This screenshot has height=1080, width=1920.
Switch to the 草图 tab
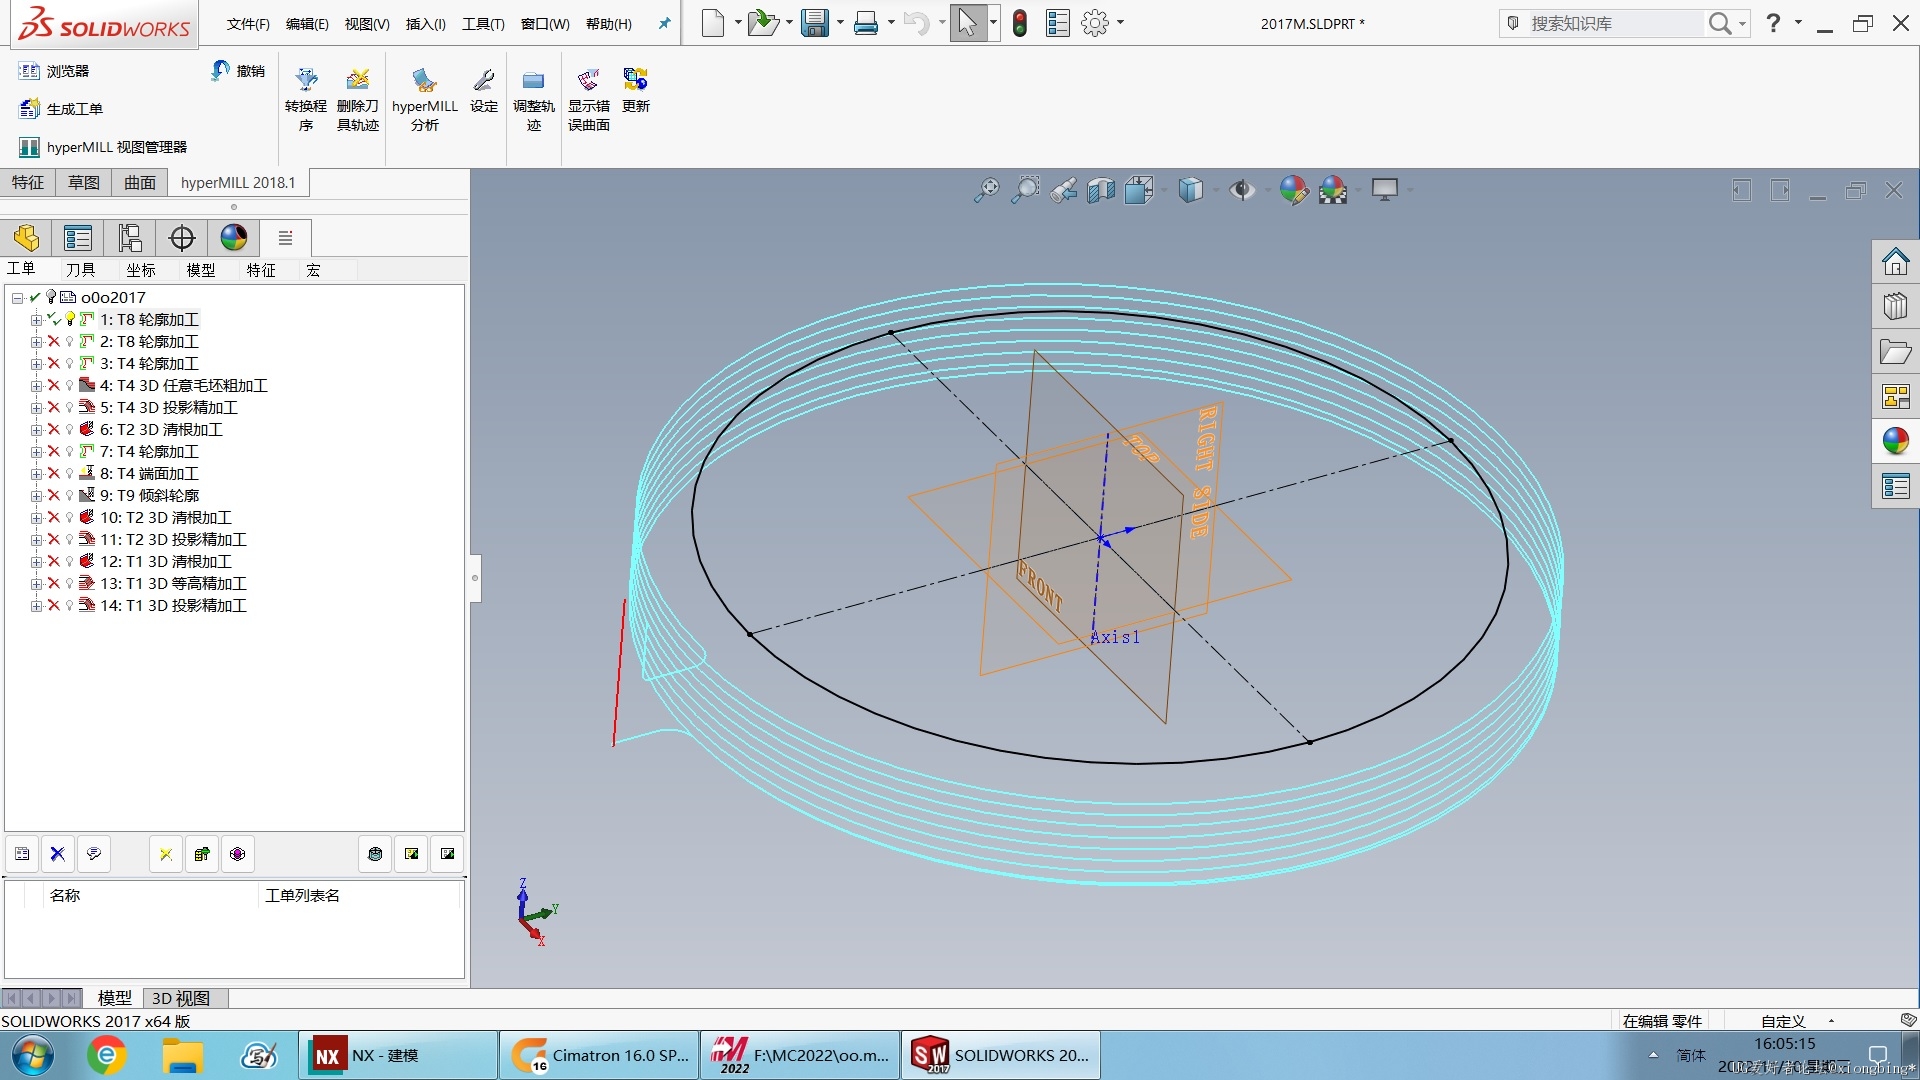84,182
